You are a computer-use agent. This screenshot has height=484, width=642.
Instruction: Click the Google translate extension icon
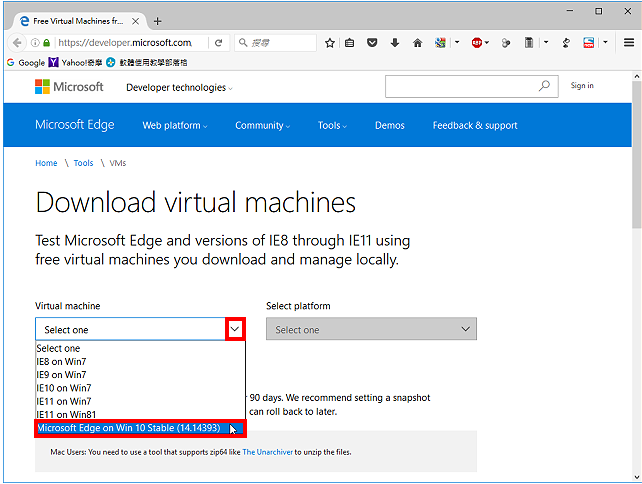(x=440, y=43)
